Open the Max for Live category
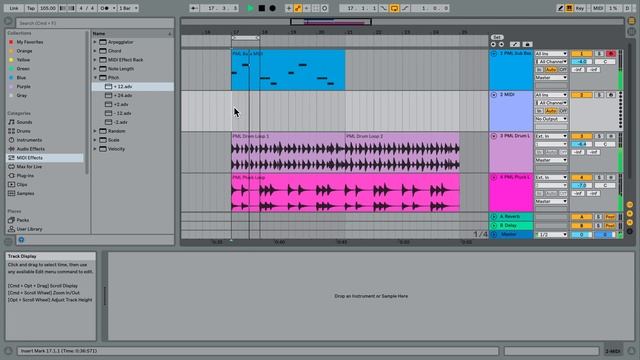This screenshot has height=360, width=640. click(29, 167)
